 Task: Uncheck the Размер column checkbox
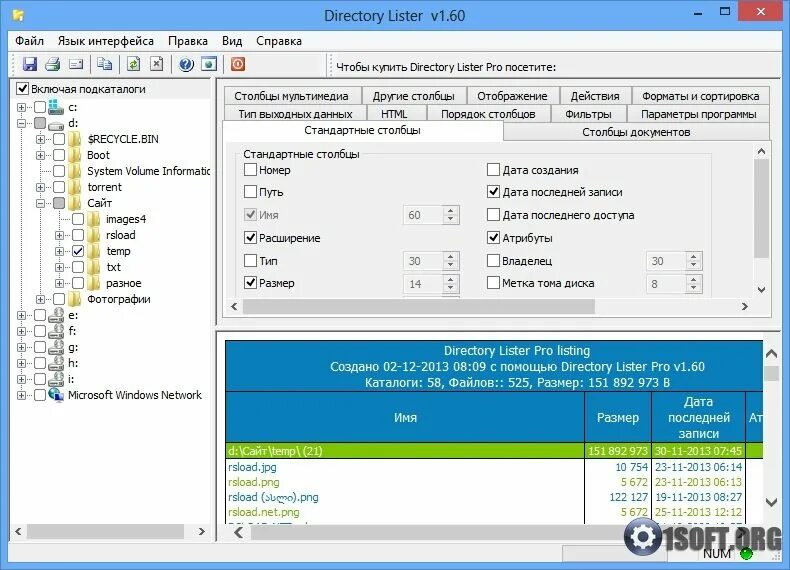click(250, 283)
